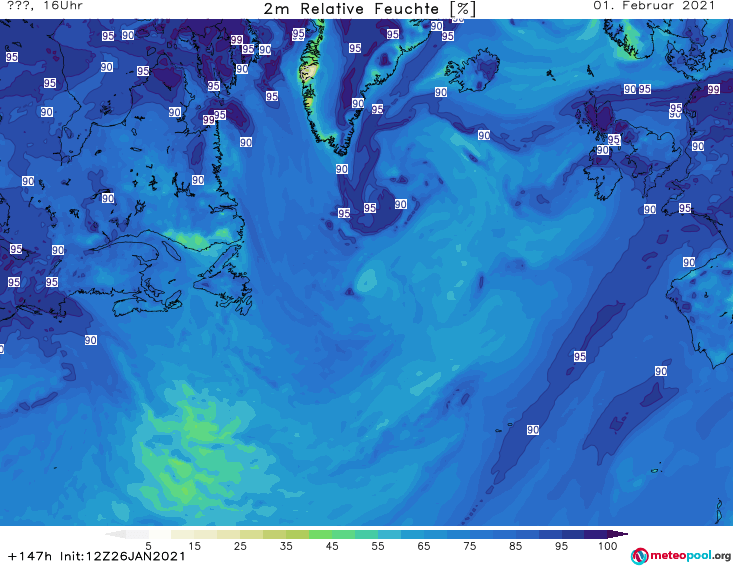Click the pale yellow legend swatch right of 15
Viewport: 733px width, 566px height.
point(206,534)
